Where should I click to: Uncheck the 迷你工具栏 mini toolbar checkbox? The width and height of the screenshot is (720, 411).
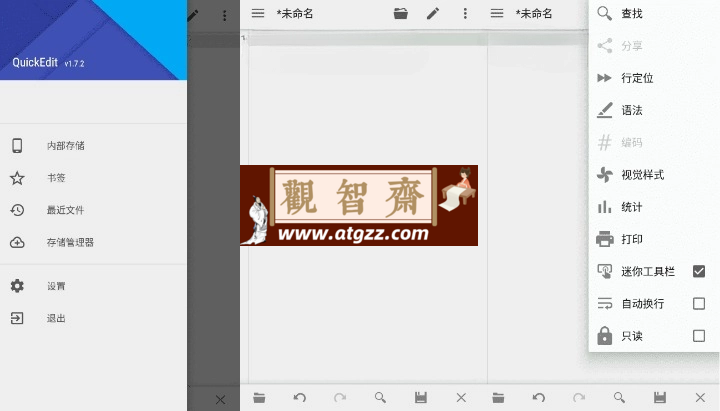click(698, 271)
